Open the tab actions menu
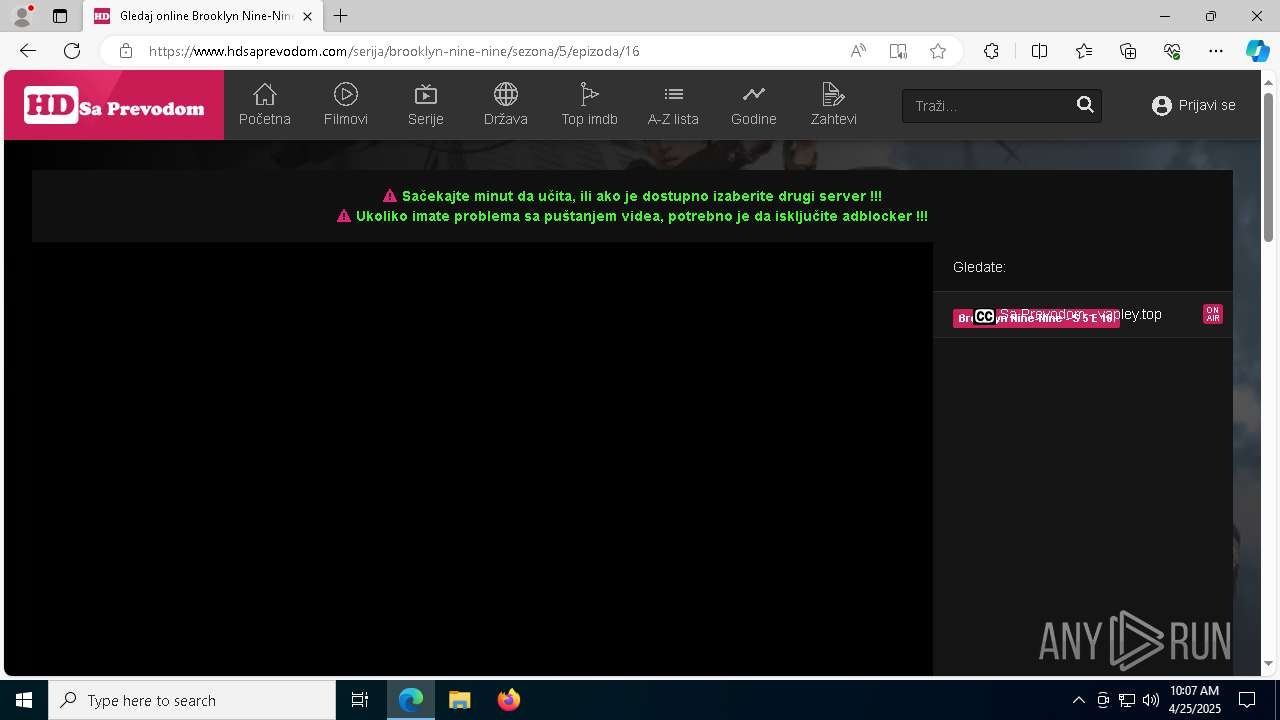1280x720 pixels. [60, 16]
